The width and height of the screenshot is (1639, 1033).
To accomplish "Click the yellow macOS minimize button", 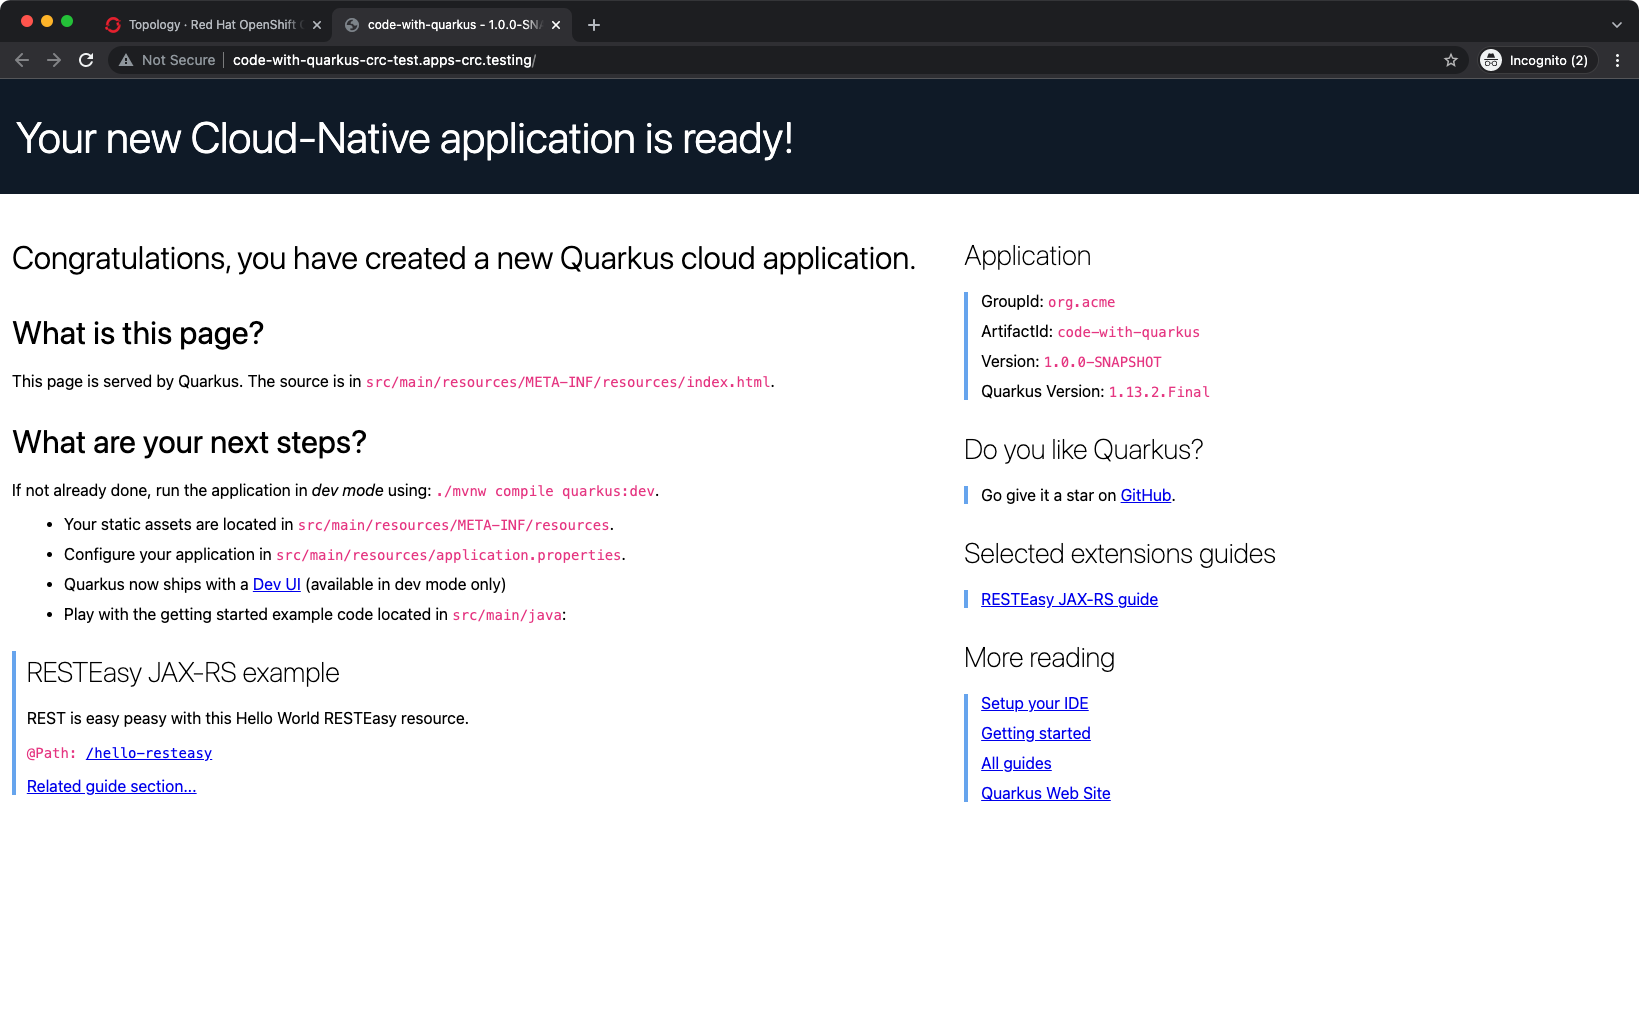I will pos(47,21).
